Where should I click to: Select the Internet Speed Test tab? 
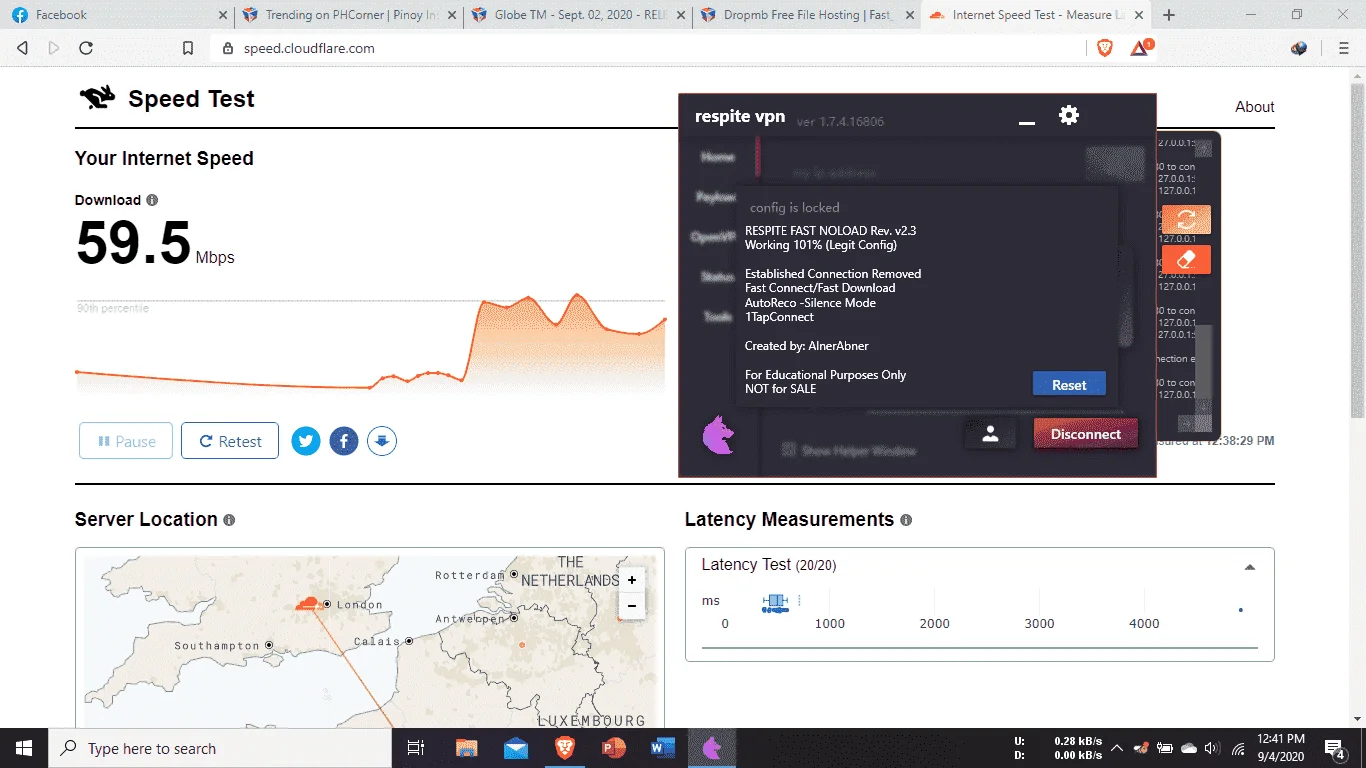pyautogui.click(x=1037, y=15)
